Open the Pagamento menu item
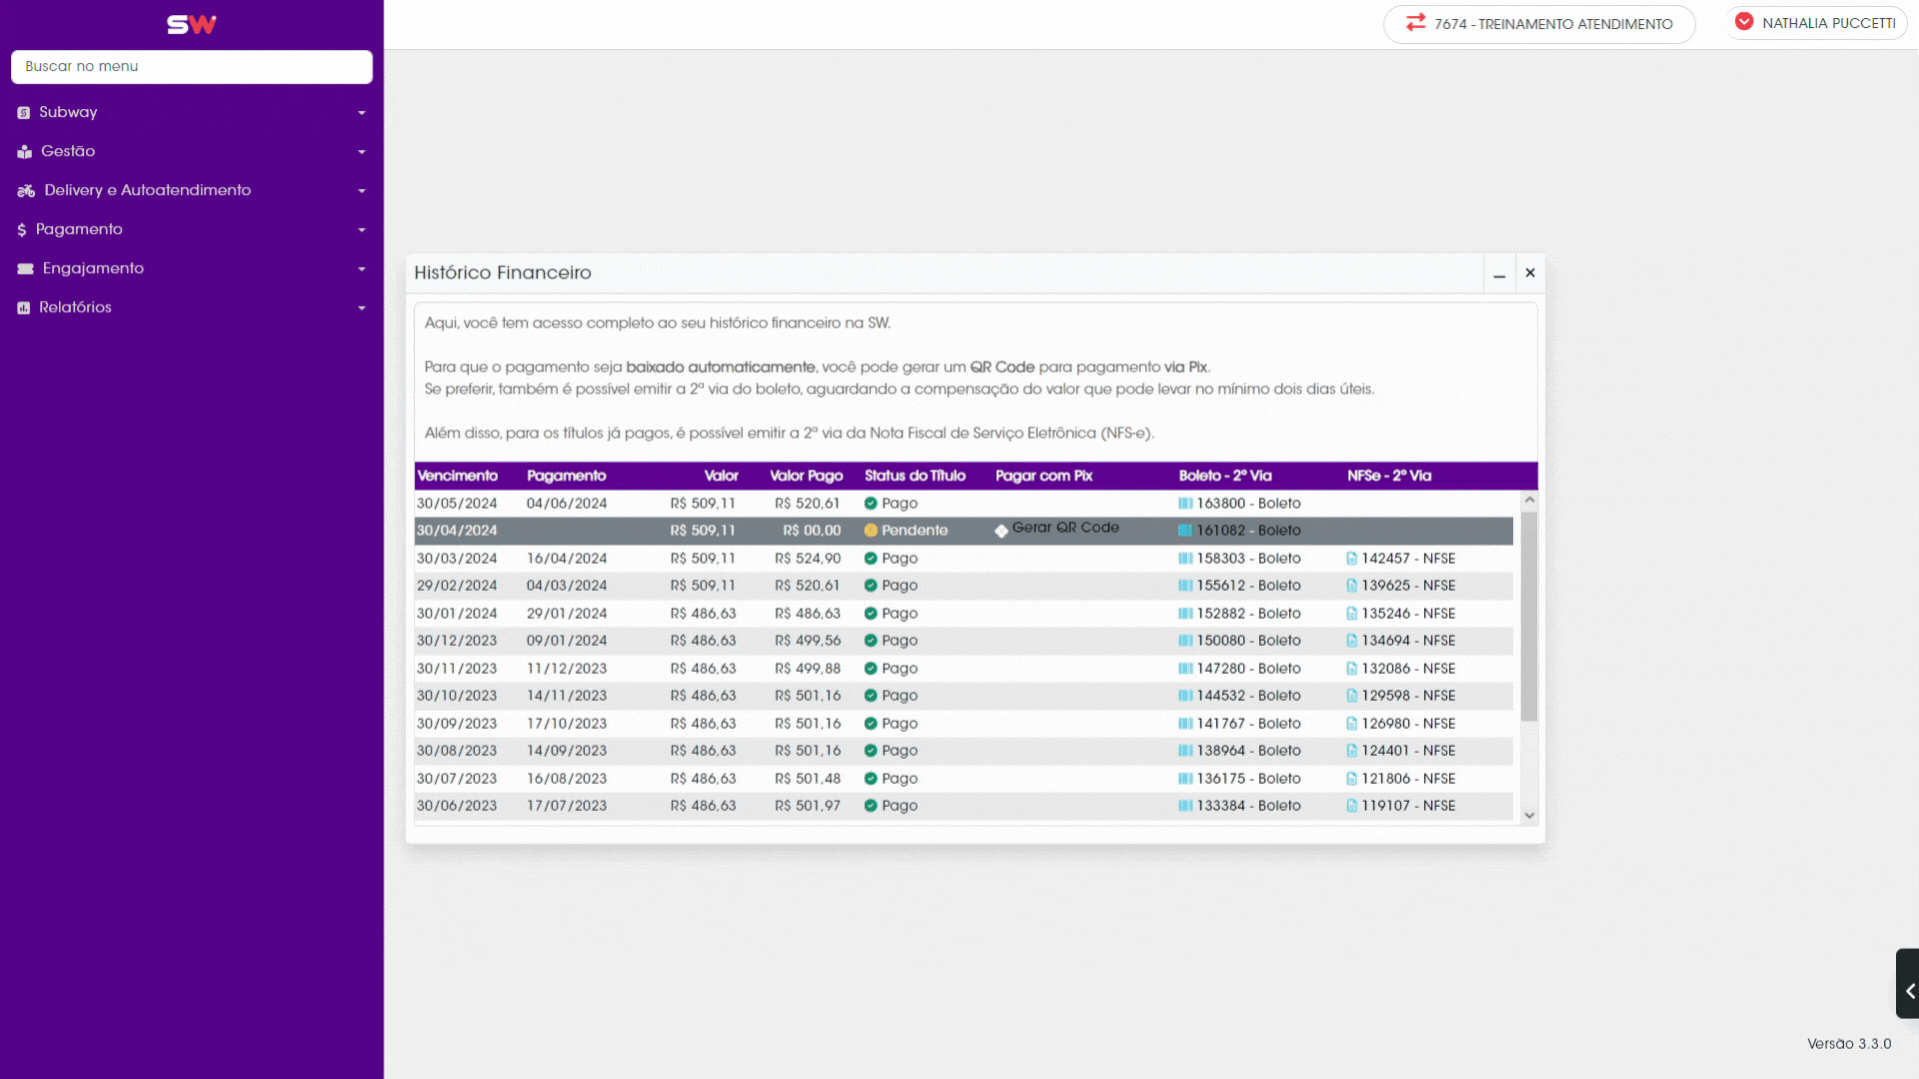Image resolution: width=1919 pixels, height=1079 pixels. (x=191, y=230)
